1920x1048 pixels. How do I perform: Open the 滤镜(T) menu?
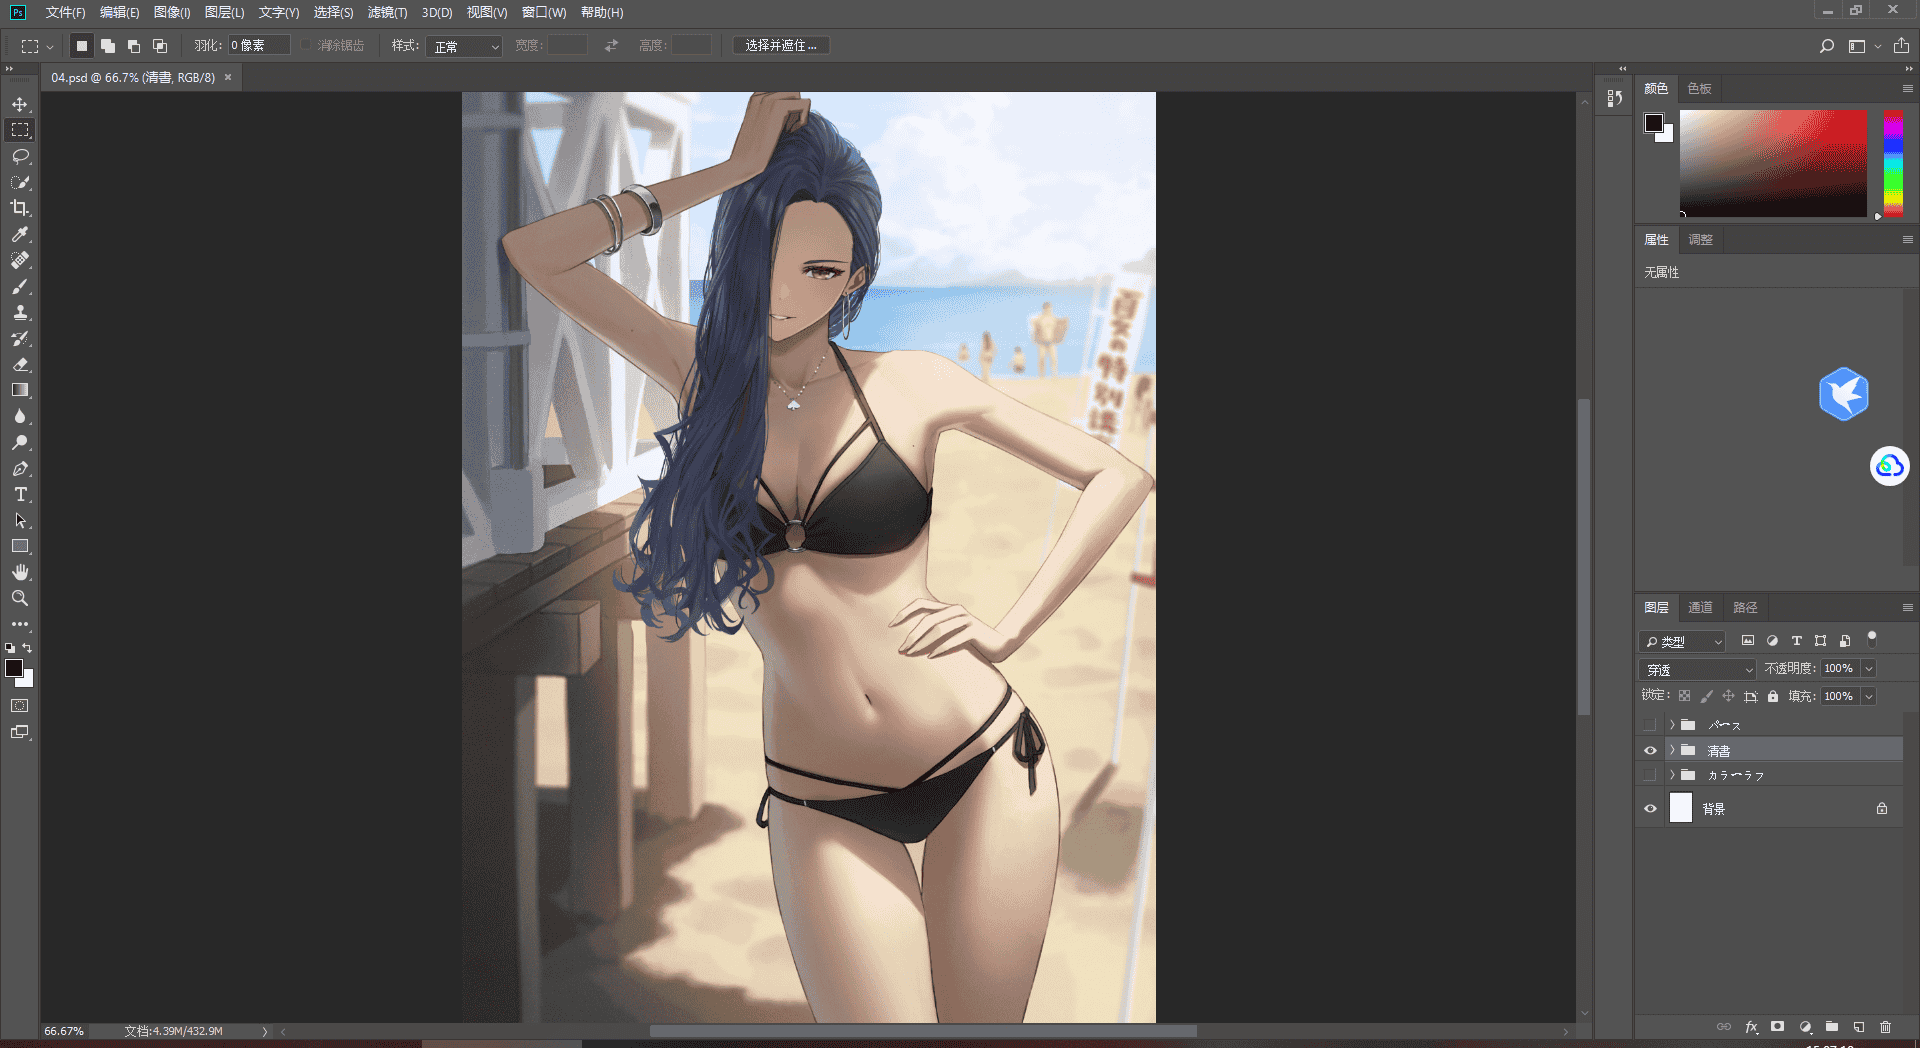coord(387,13)
